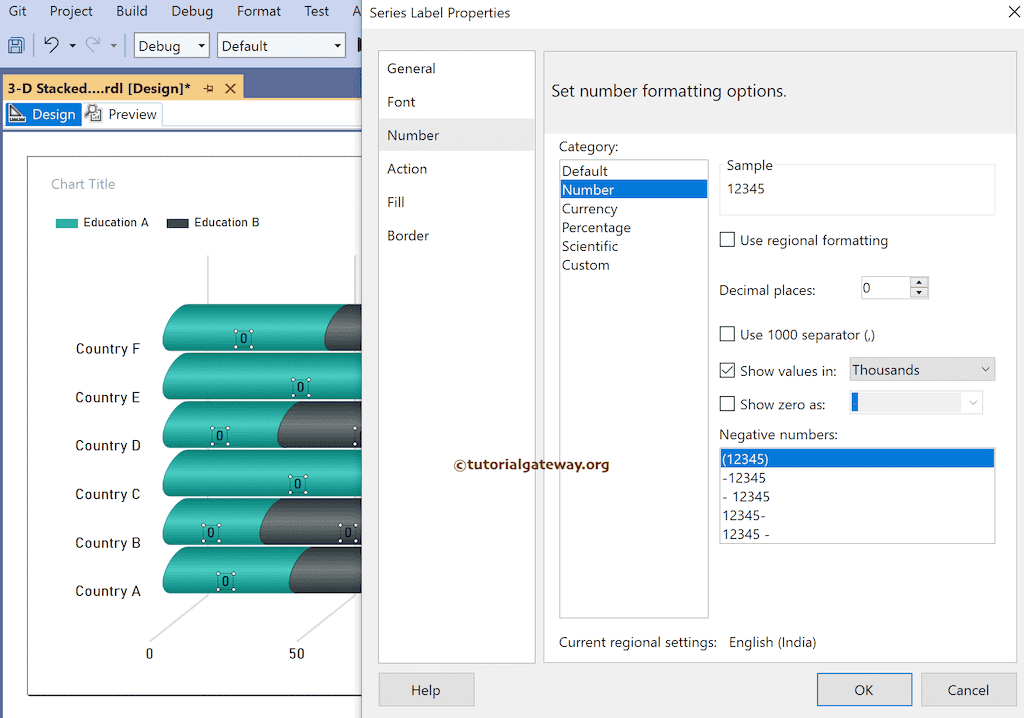Select the Number page in the dialog
The width and height of the screenshot is (1024, 718).
coord(456,135)
